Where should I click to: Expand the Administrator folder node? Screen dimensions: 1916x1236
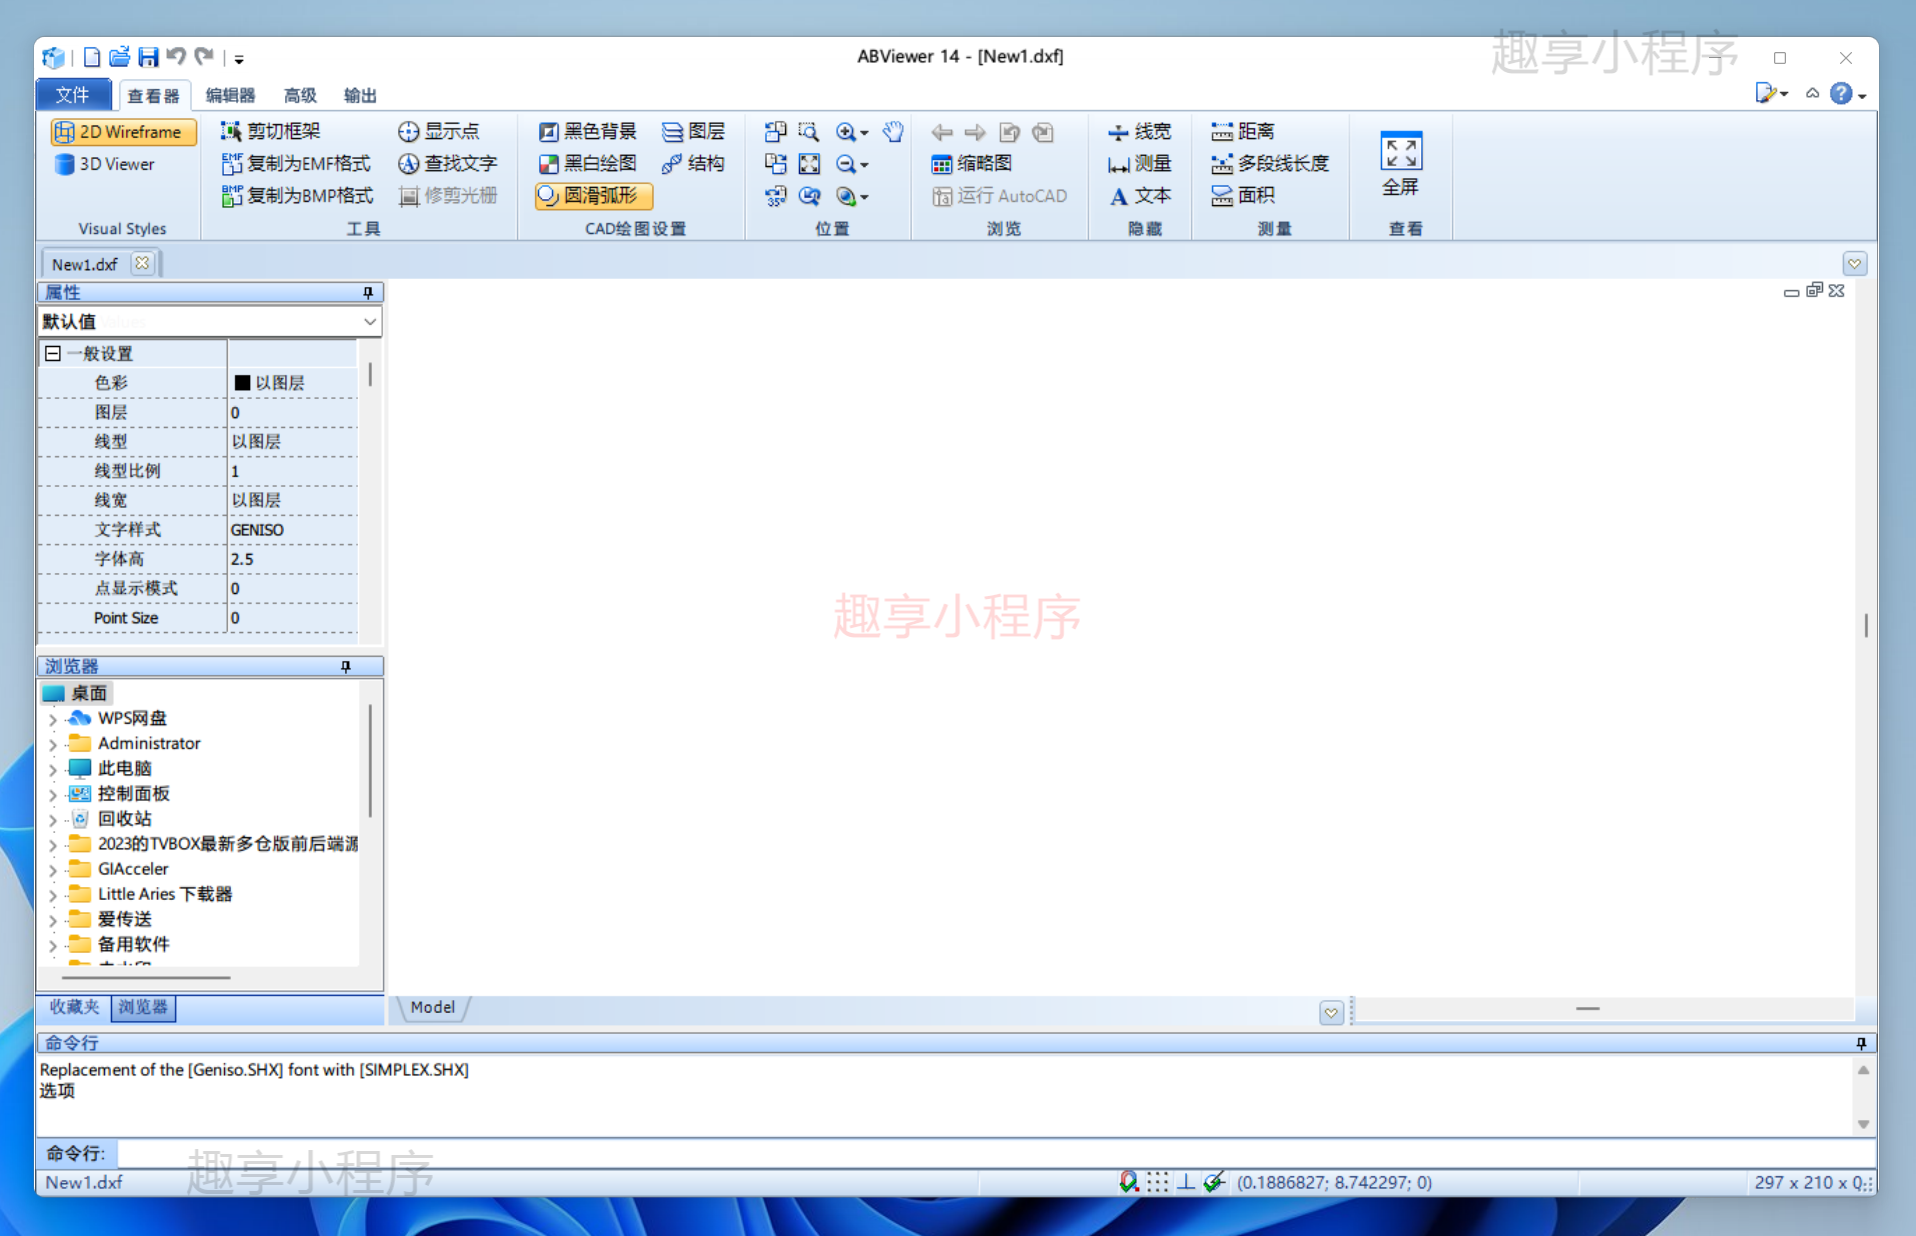tap(53, 743)
